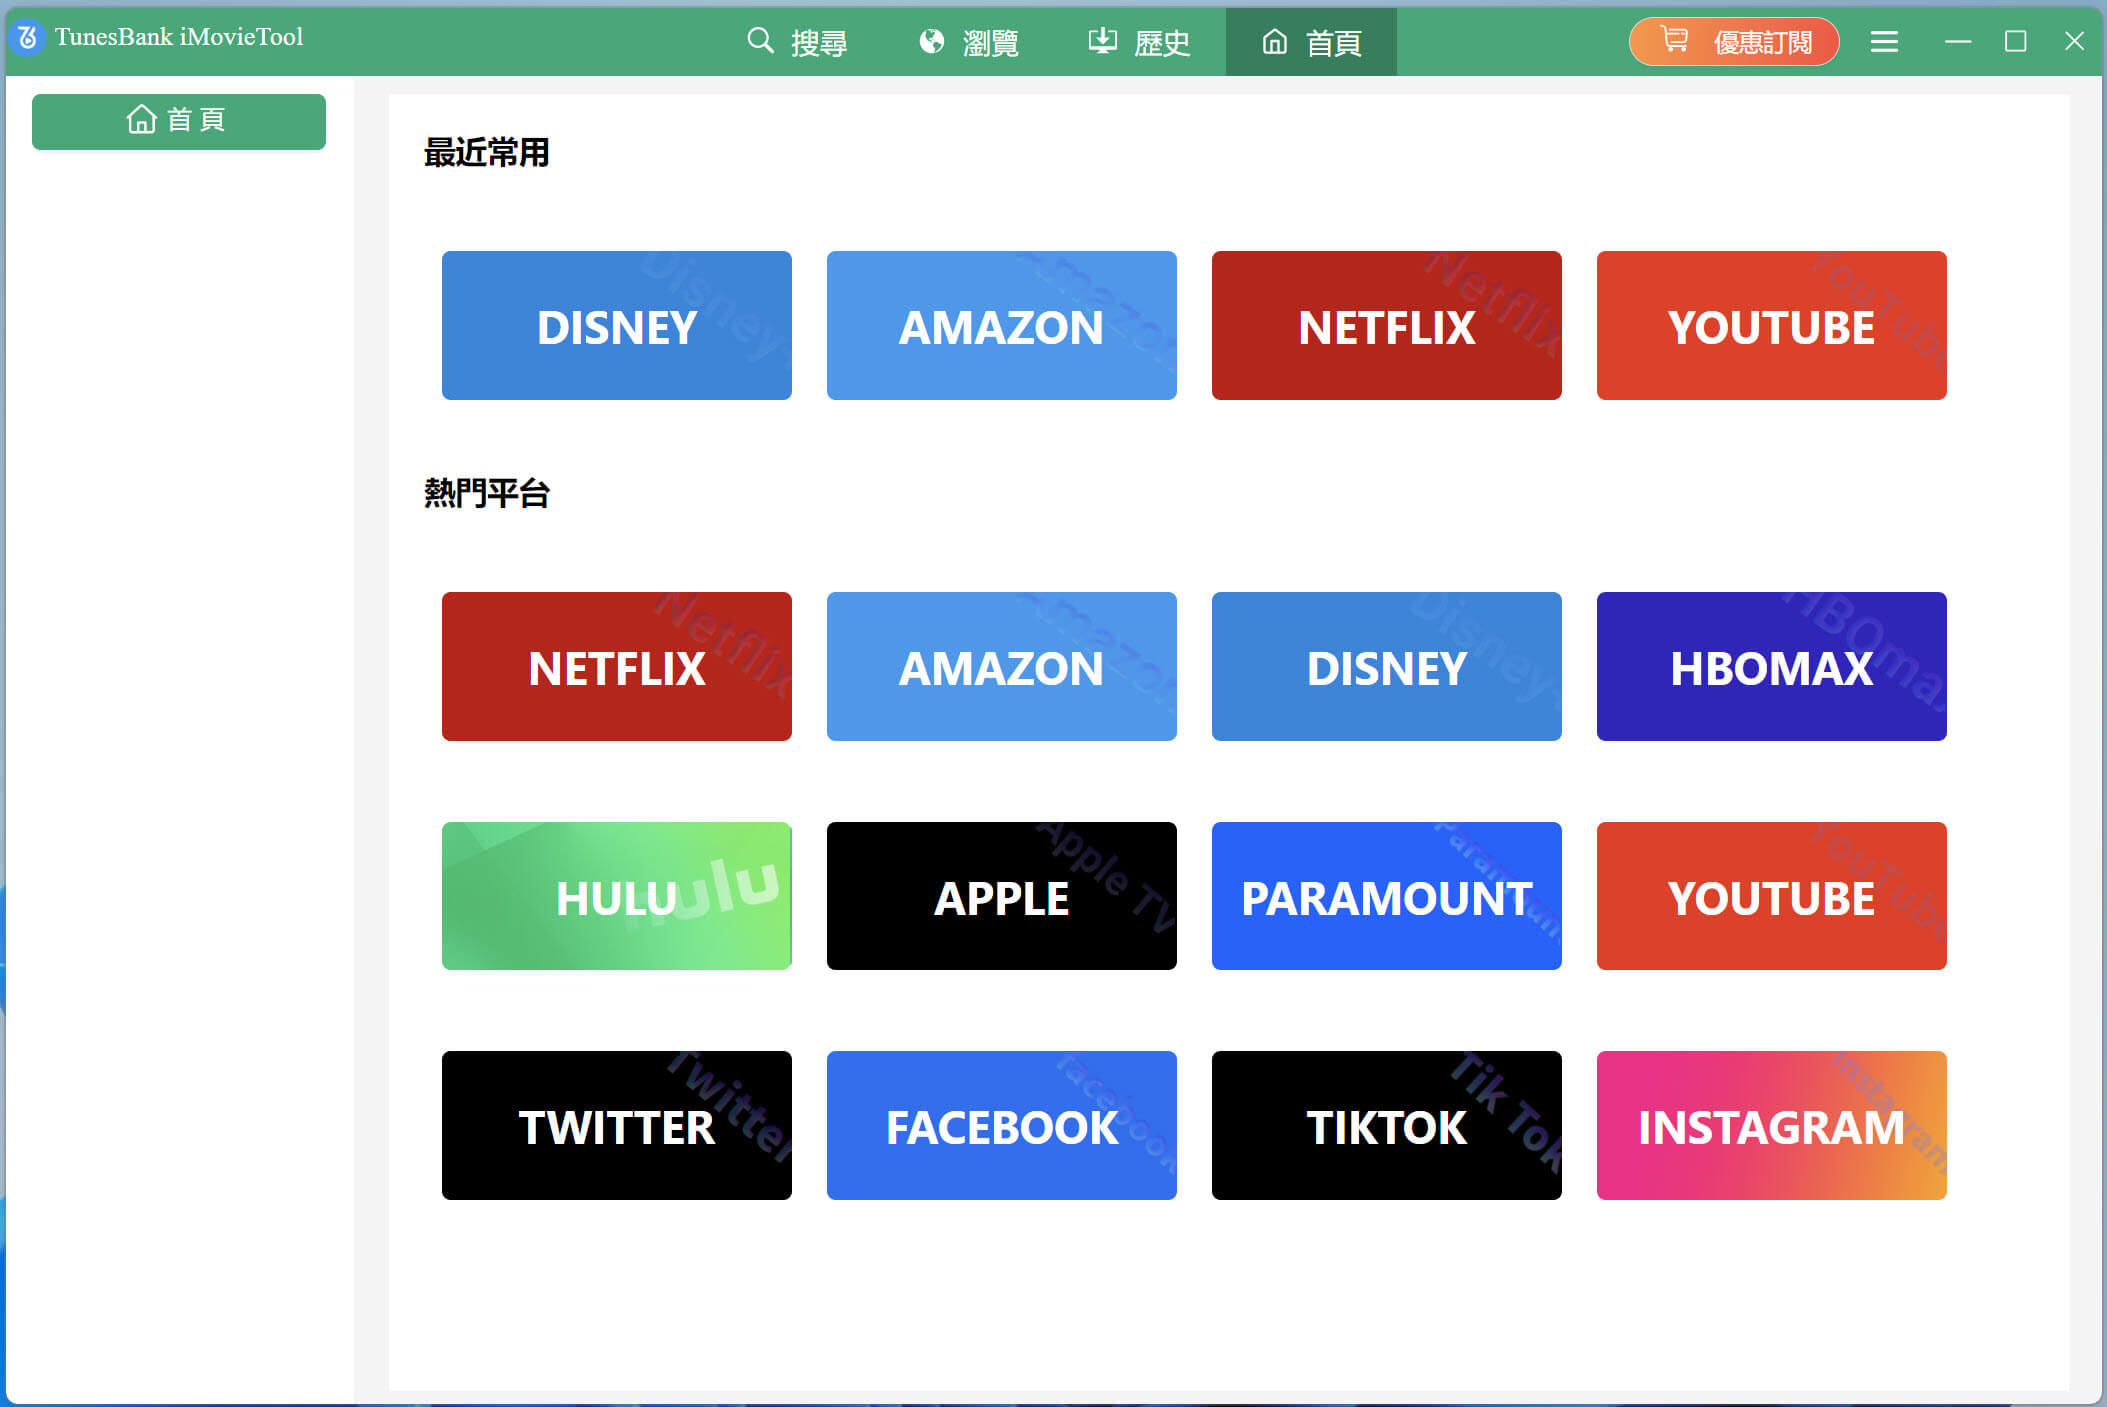The image size is (2107, 1407).
Task: Select the 首頁 home tab icon
Action: point(1274,42)
